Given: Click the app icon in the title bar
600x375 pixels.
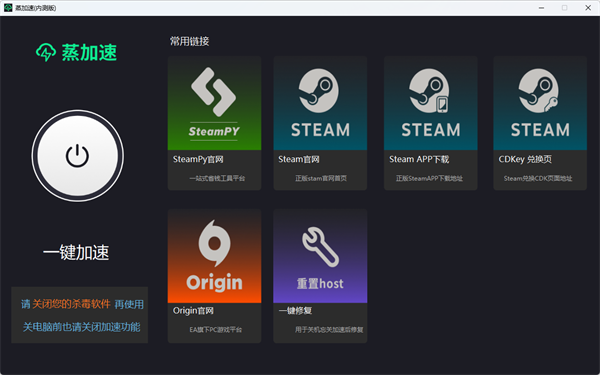Looking at the screenshot, I should click(8, 8).
